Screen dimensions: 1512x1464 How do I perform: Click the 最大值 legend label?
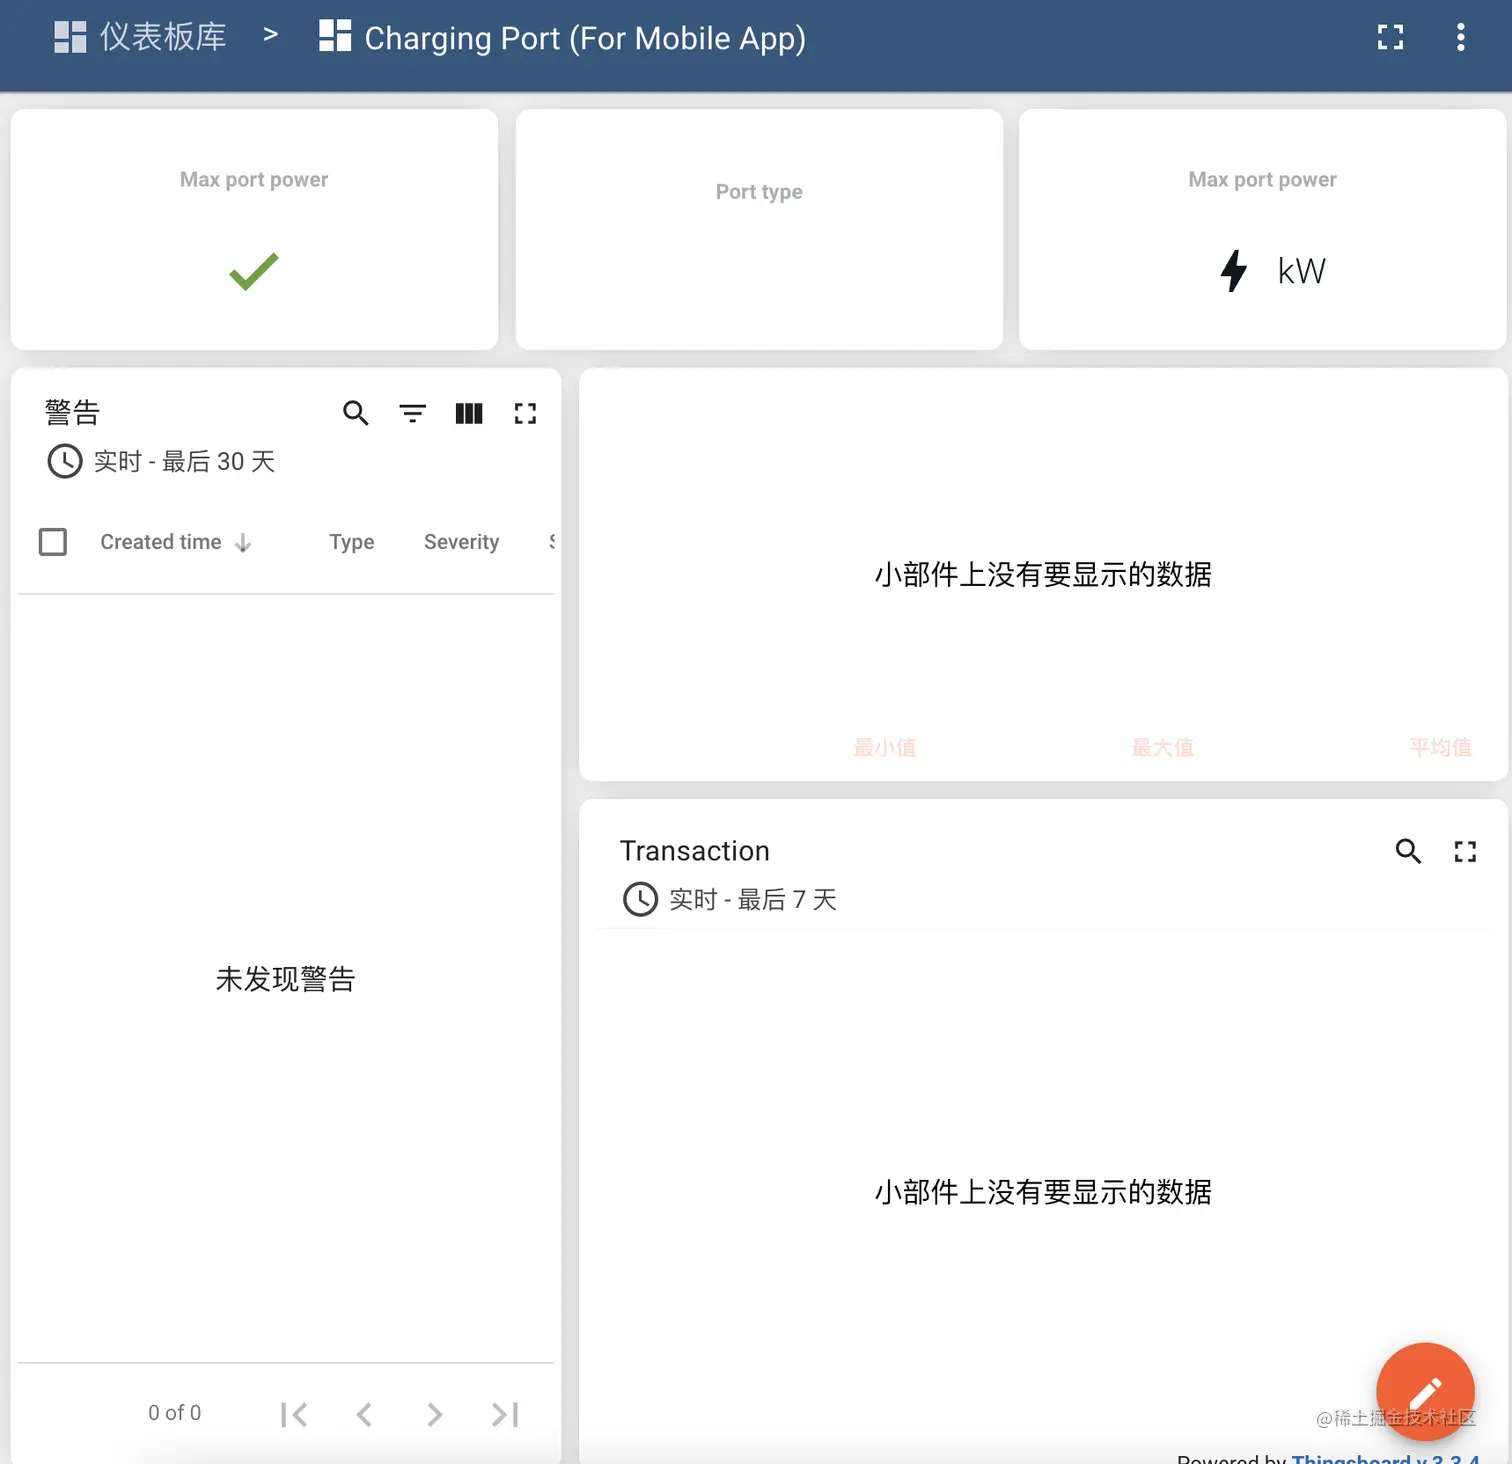pos(1163,747)
